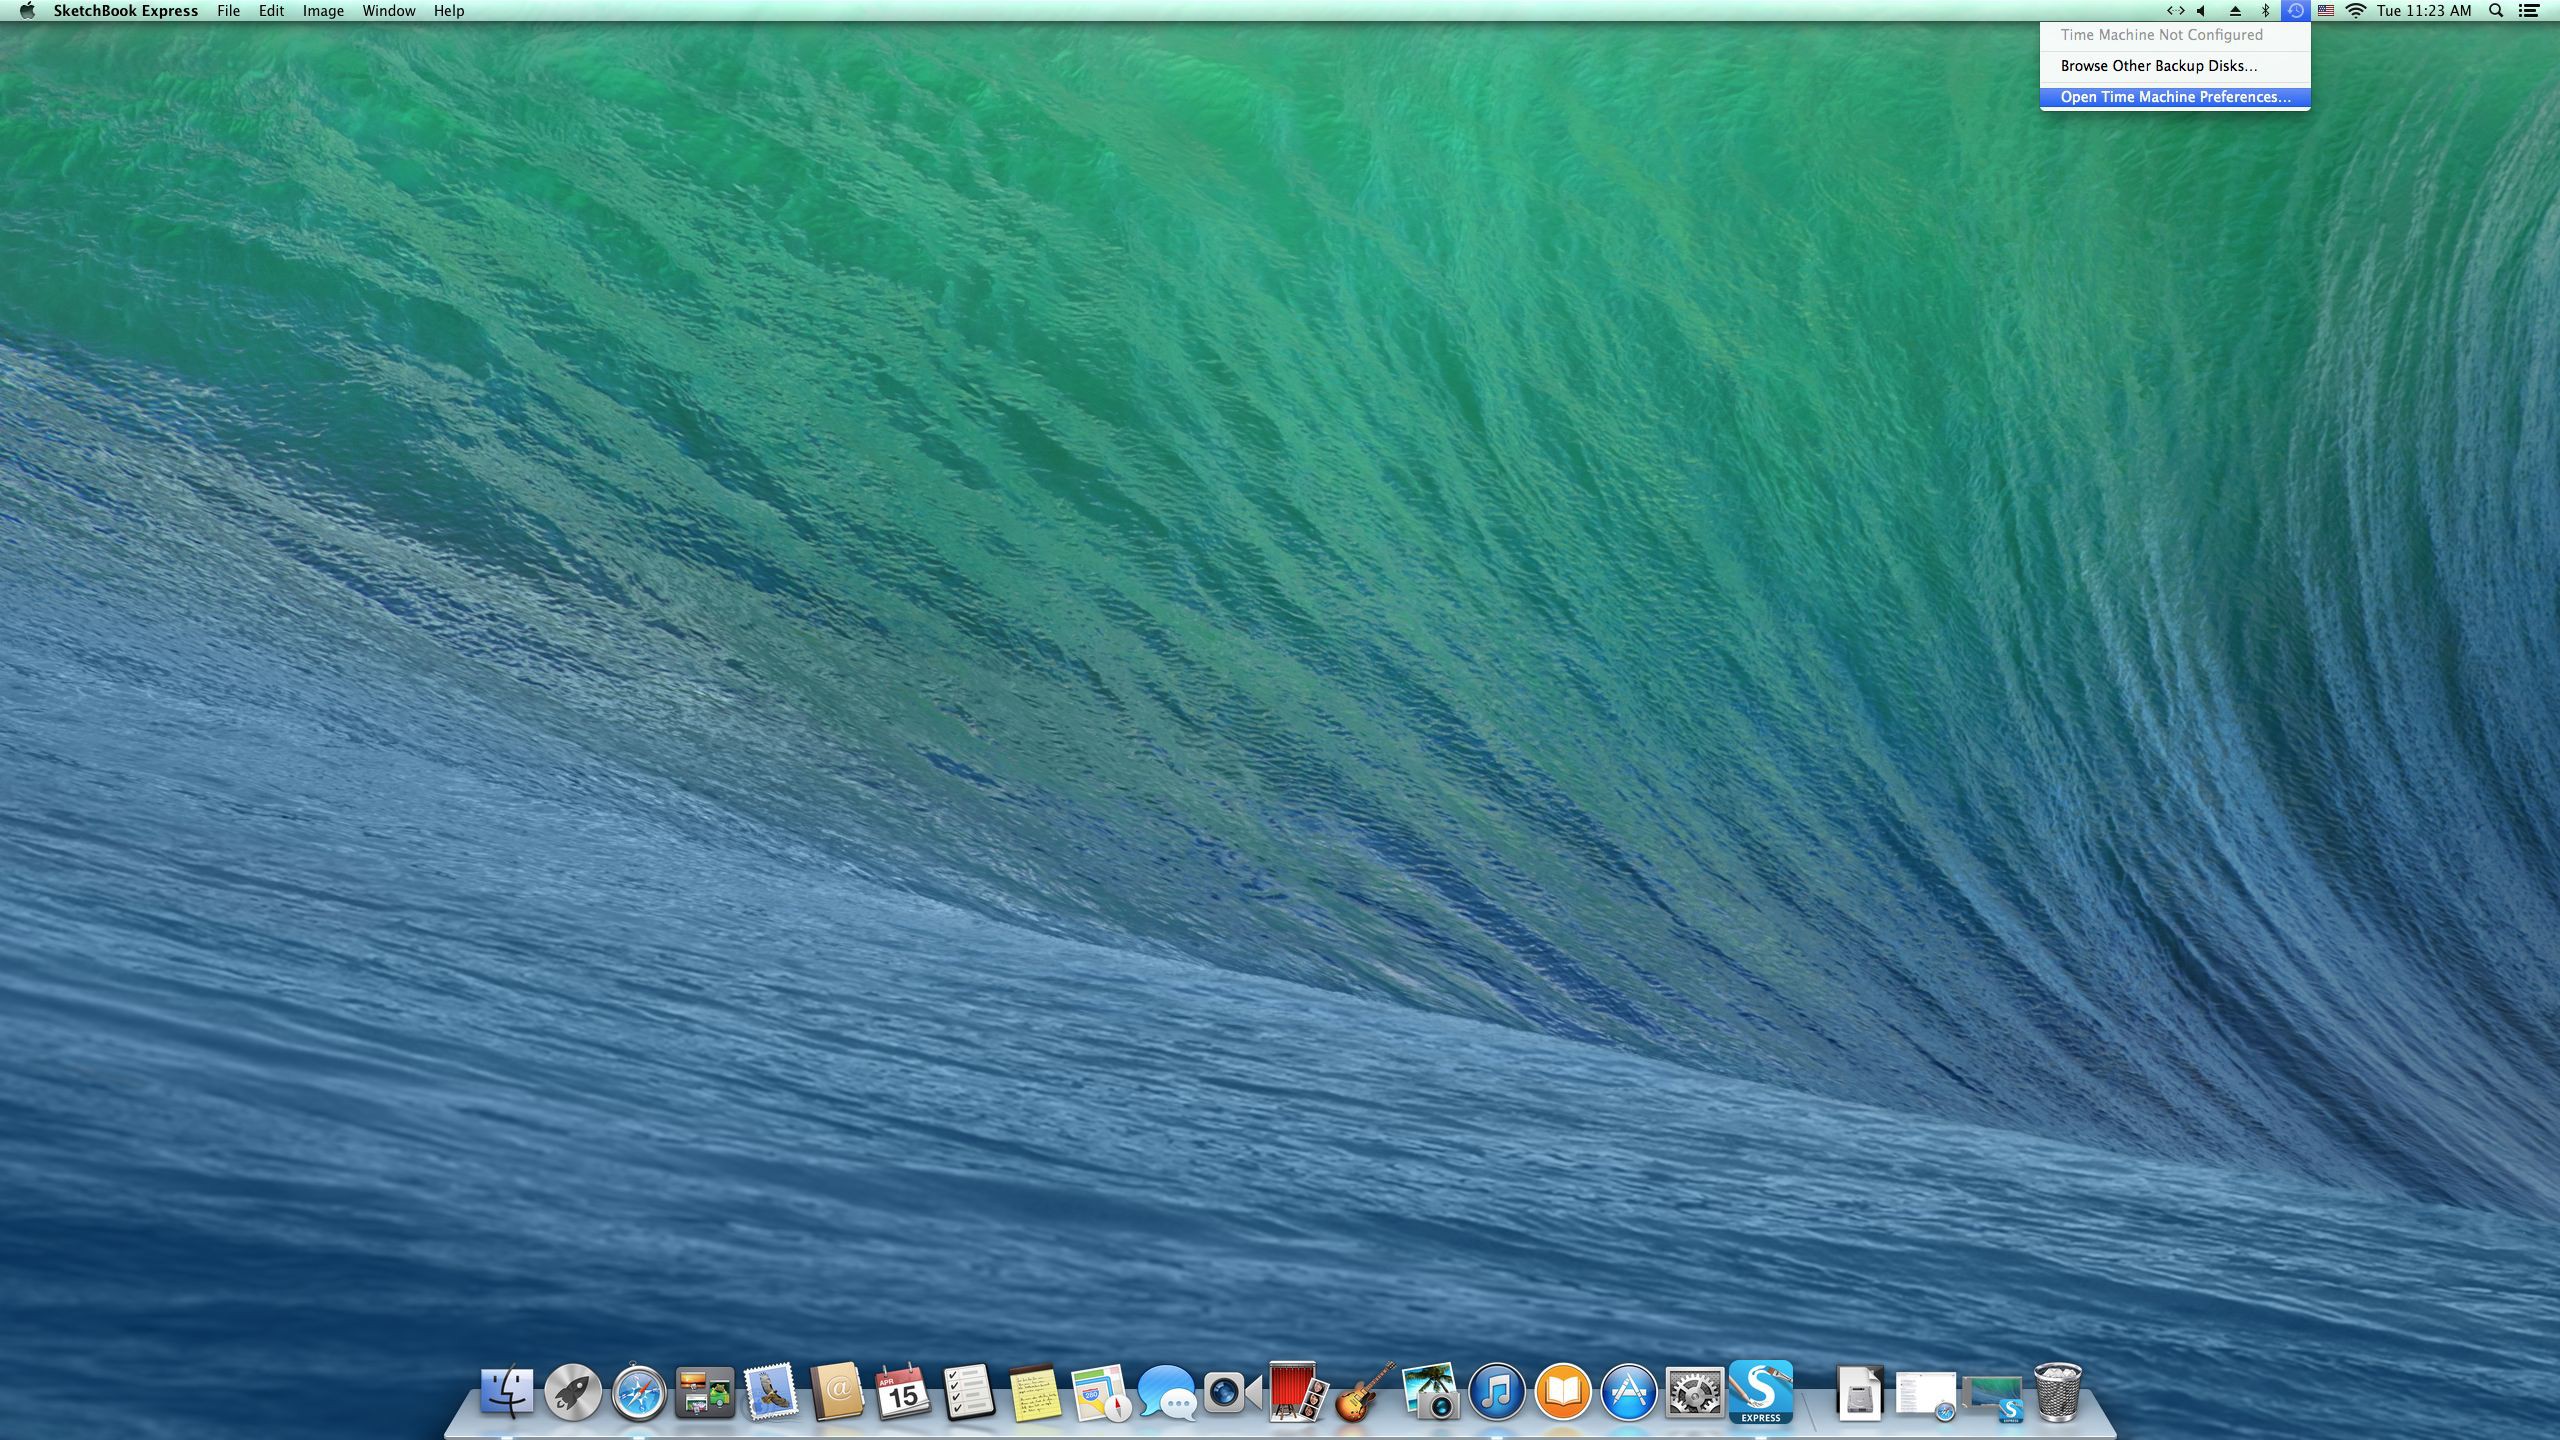The height and width of the screenshot is (1440, 2560).
Task: Expand Time Machine menu dropdown
Action: click(2298, 11)
